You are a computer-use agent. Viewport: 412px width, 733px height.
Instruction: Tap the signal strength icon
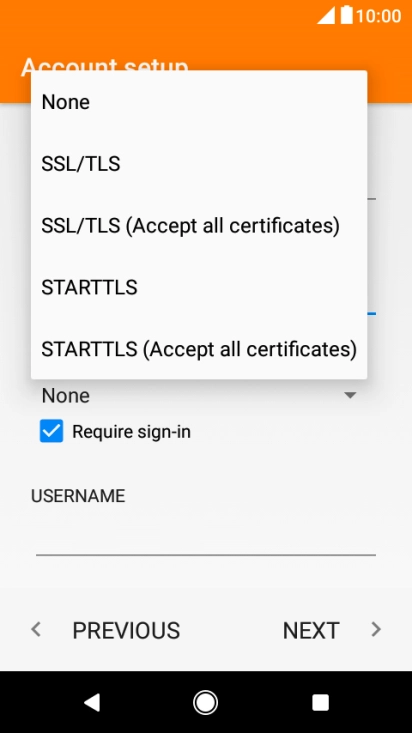(x=326, y=15)
